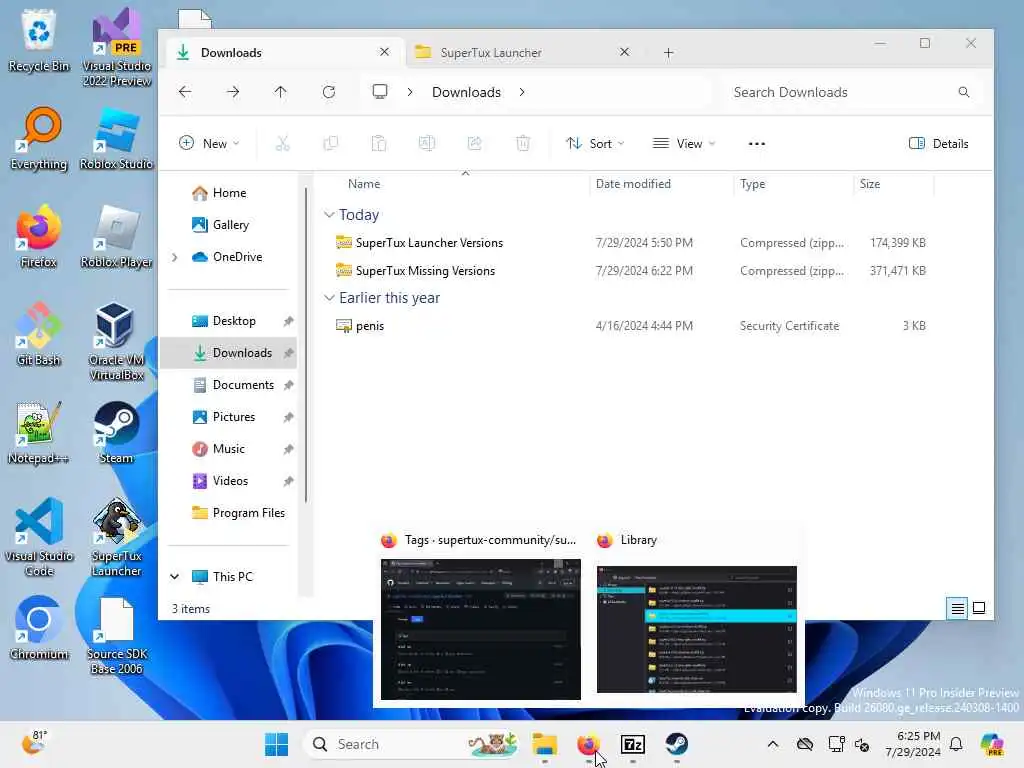1024x768 pixels.
Task: Open File Explorer from taskbar
Action: click(545, 744)
